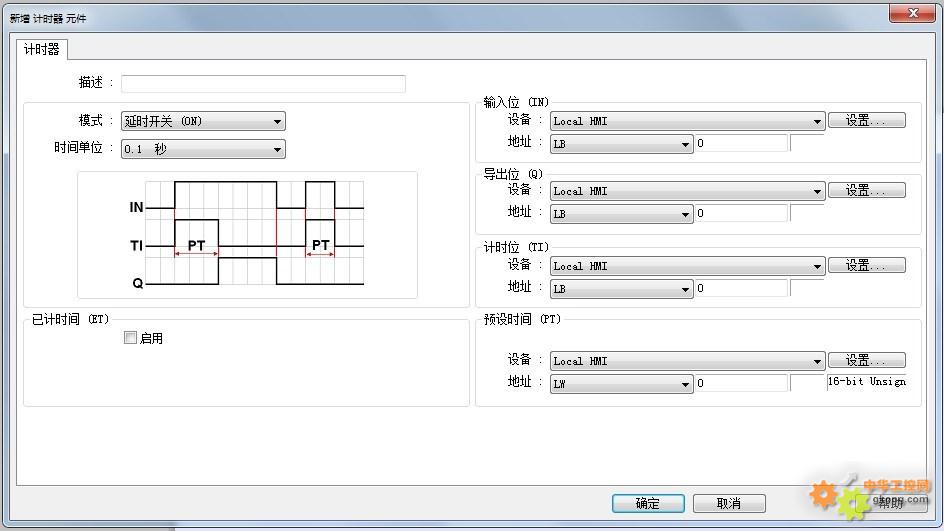Image resolution: width=944 pixels, height=531 pixels.
Task: Select the 输入位 (IN) address type LB dropdown
Action: [x=621, y=144]
